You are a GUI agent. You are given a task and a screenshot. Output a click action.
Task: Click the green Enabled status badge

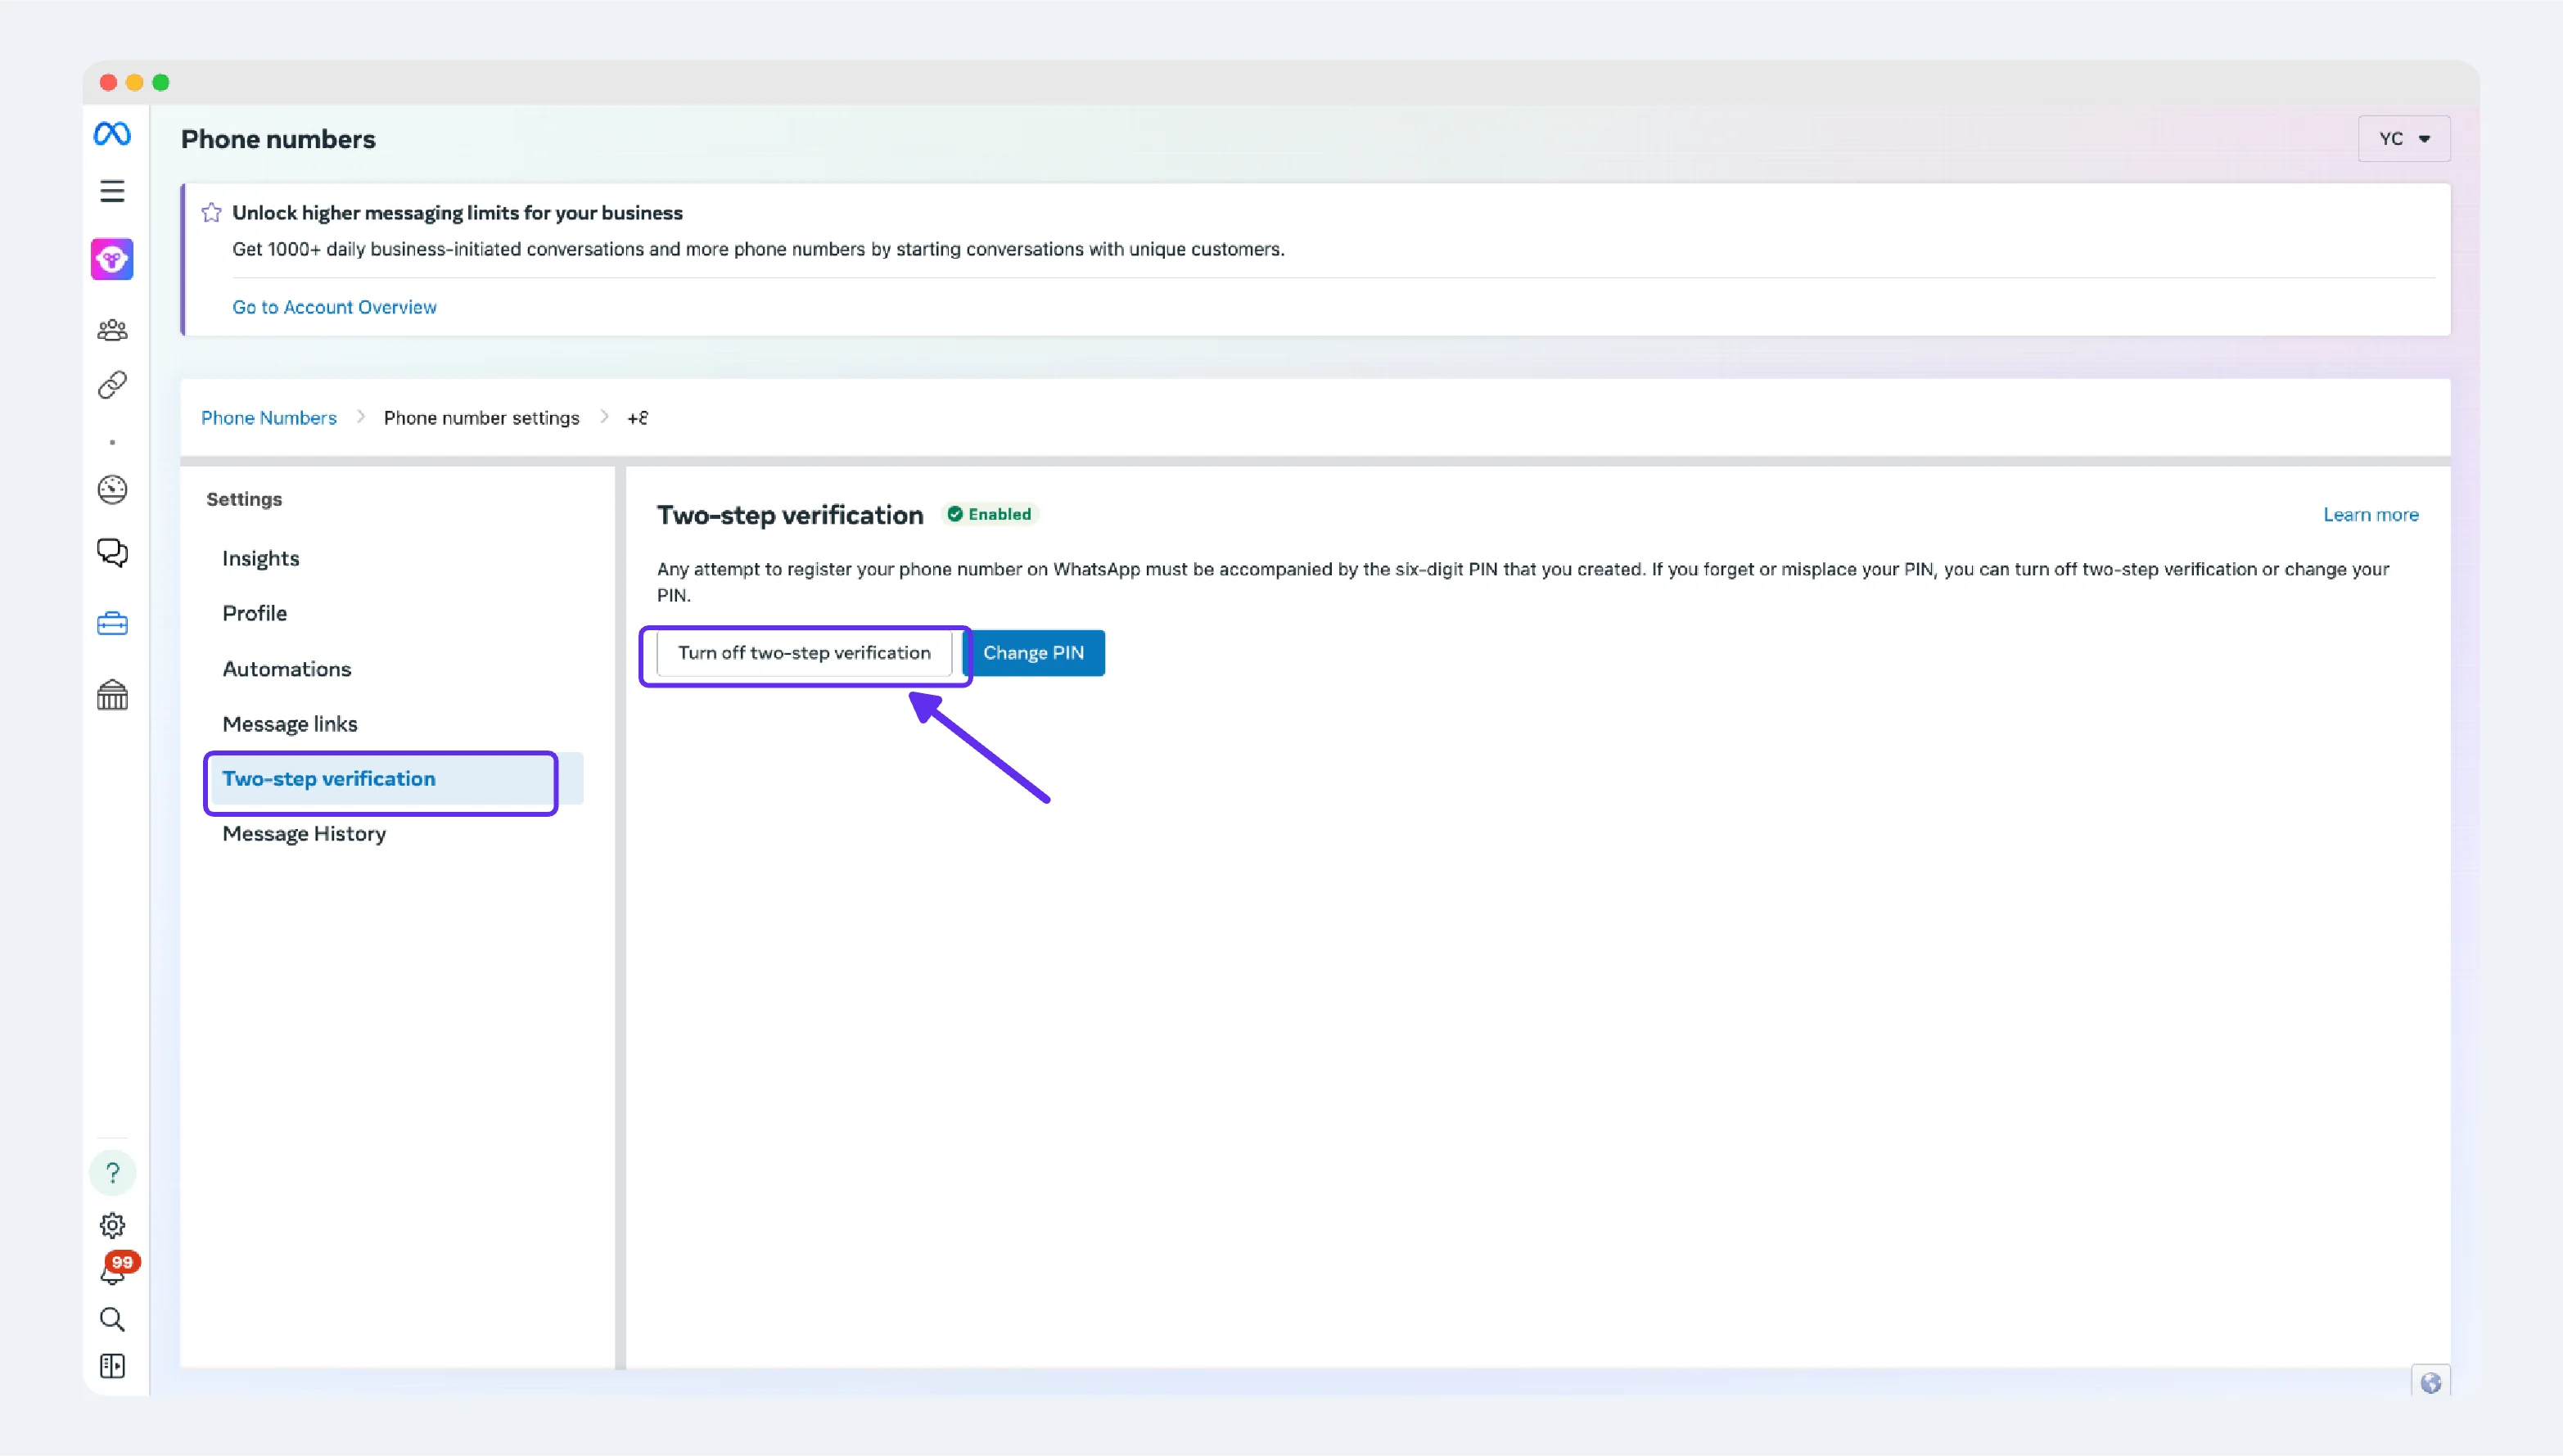point(990,514)
